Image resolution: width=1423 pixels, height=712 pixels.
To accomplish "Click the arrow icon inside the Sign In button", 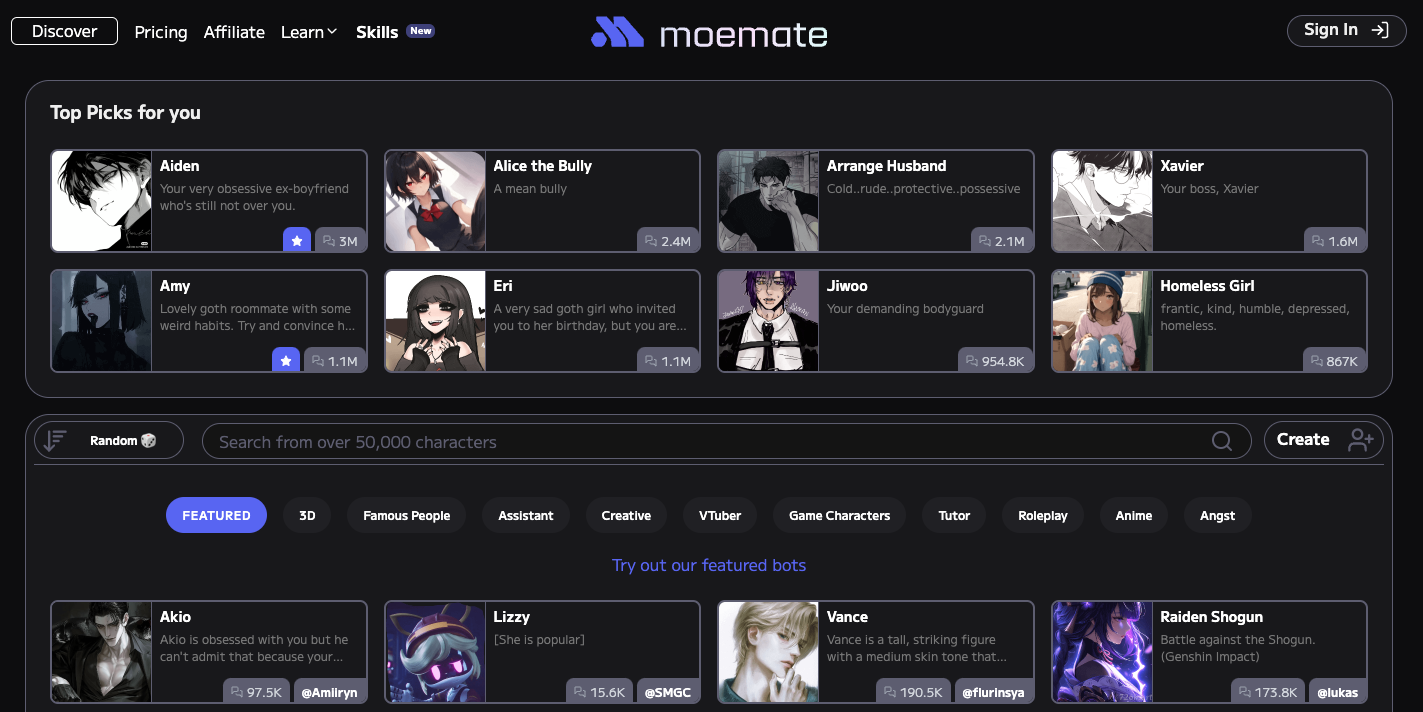I will coord(1381,31).
